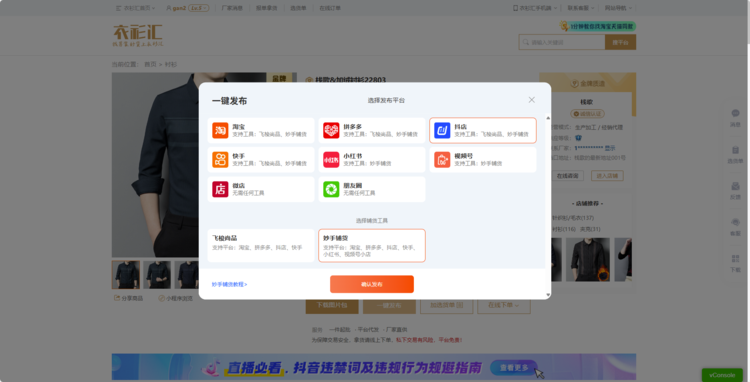
Task: Click the 加选货单 button
Action: 446,306
